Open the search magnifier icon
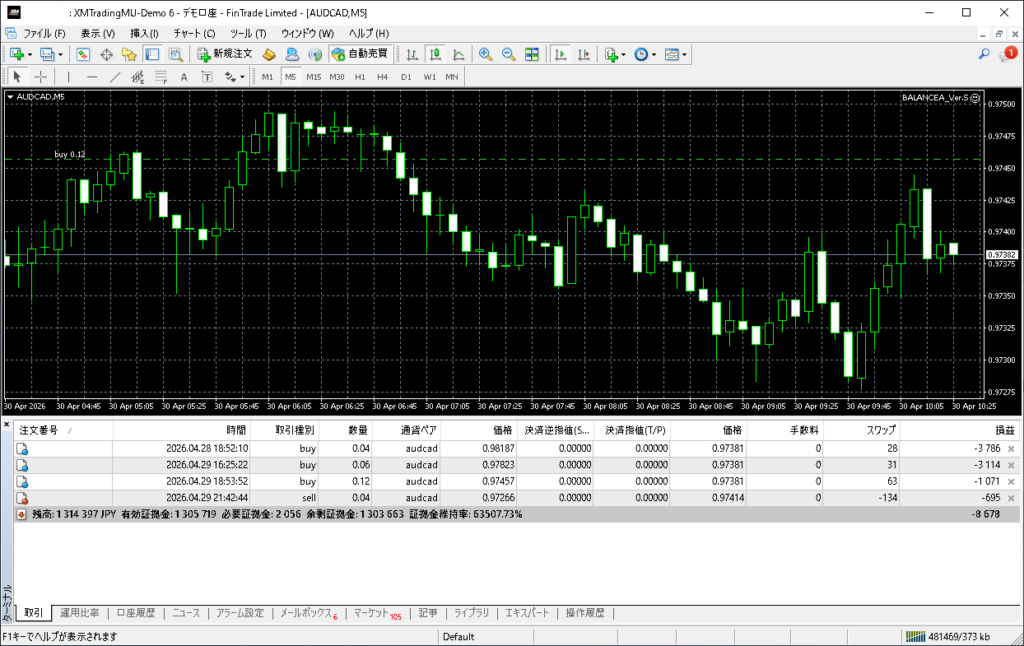This screenshot has height=646, width=1024. [984, 54]
